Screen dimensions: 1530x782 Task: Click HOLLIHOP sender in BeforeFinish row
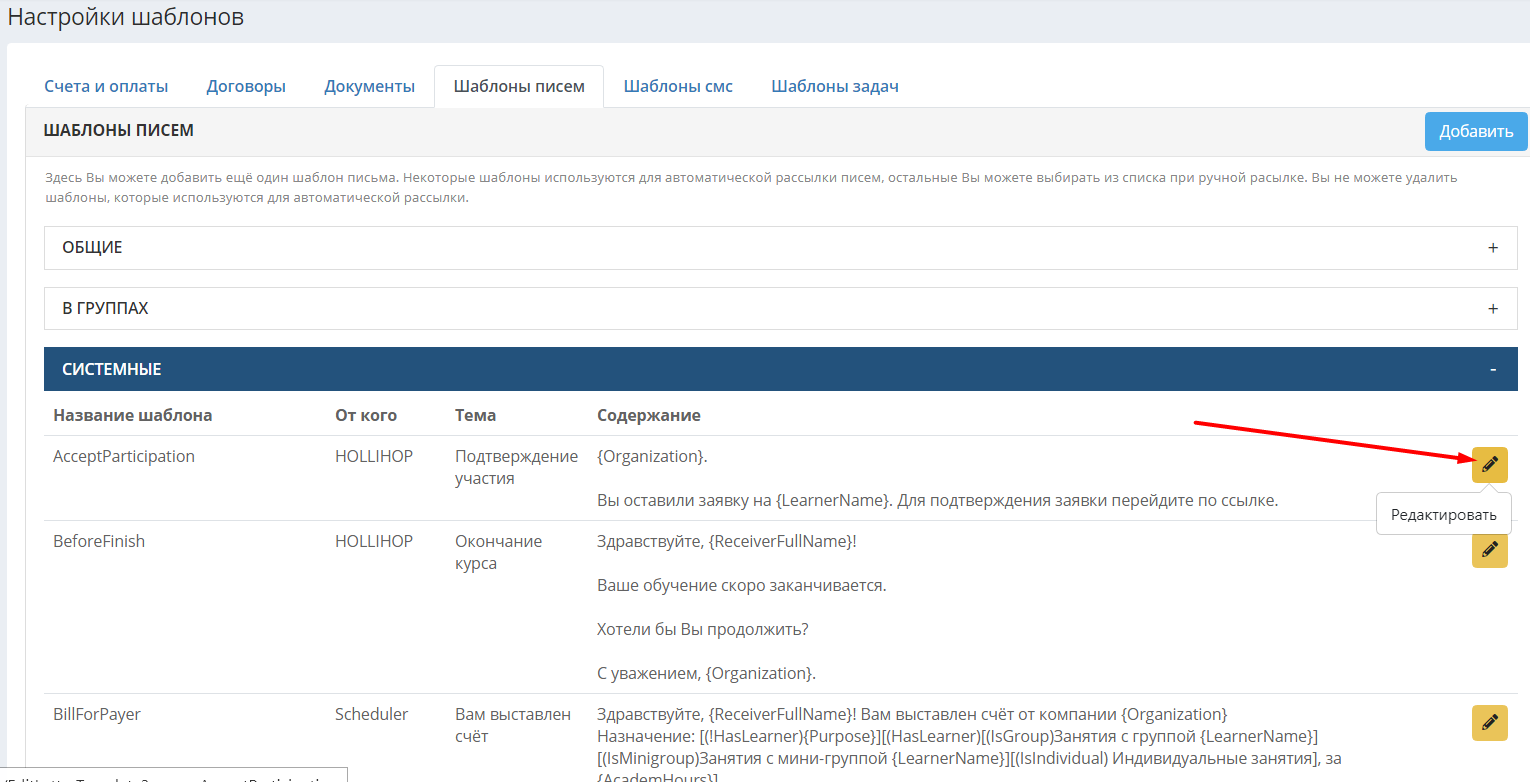click(374, 541)
